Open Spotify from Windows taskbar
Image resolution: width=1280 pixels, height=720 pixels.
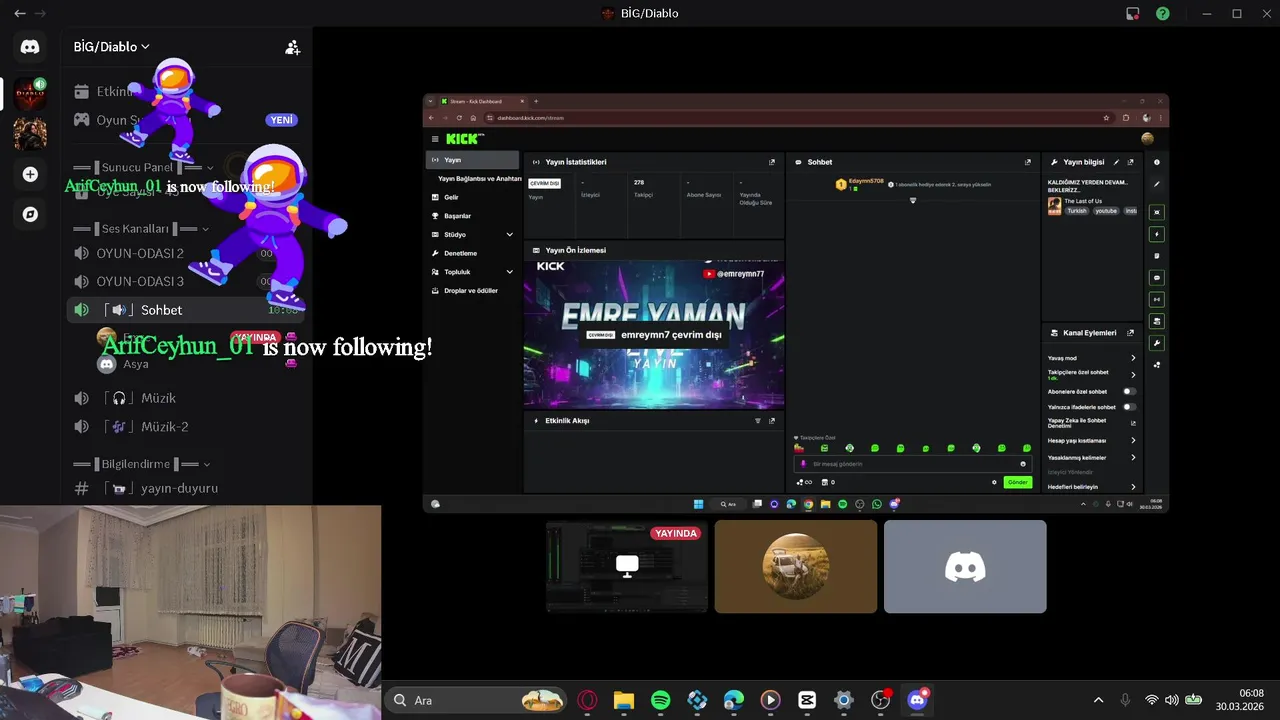point(661,700)
